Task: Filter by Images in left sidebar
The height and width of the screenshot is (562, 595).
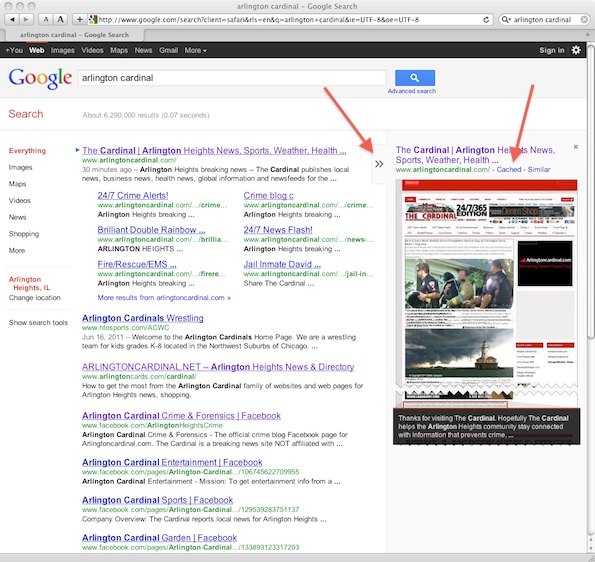Action: click(x=20, y=167)
